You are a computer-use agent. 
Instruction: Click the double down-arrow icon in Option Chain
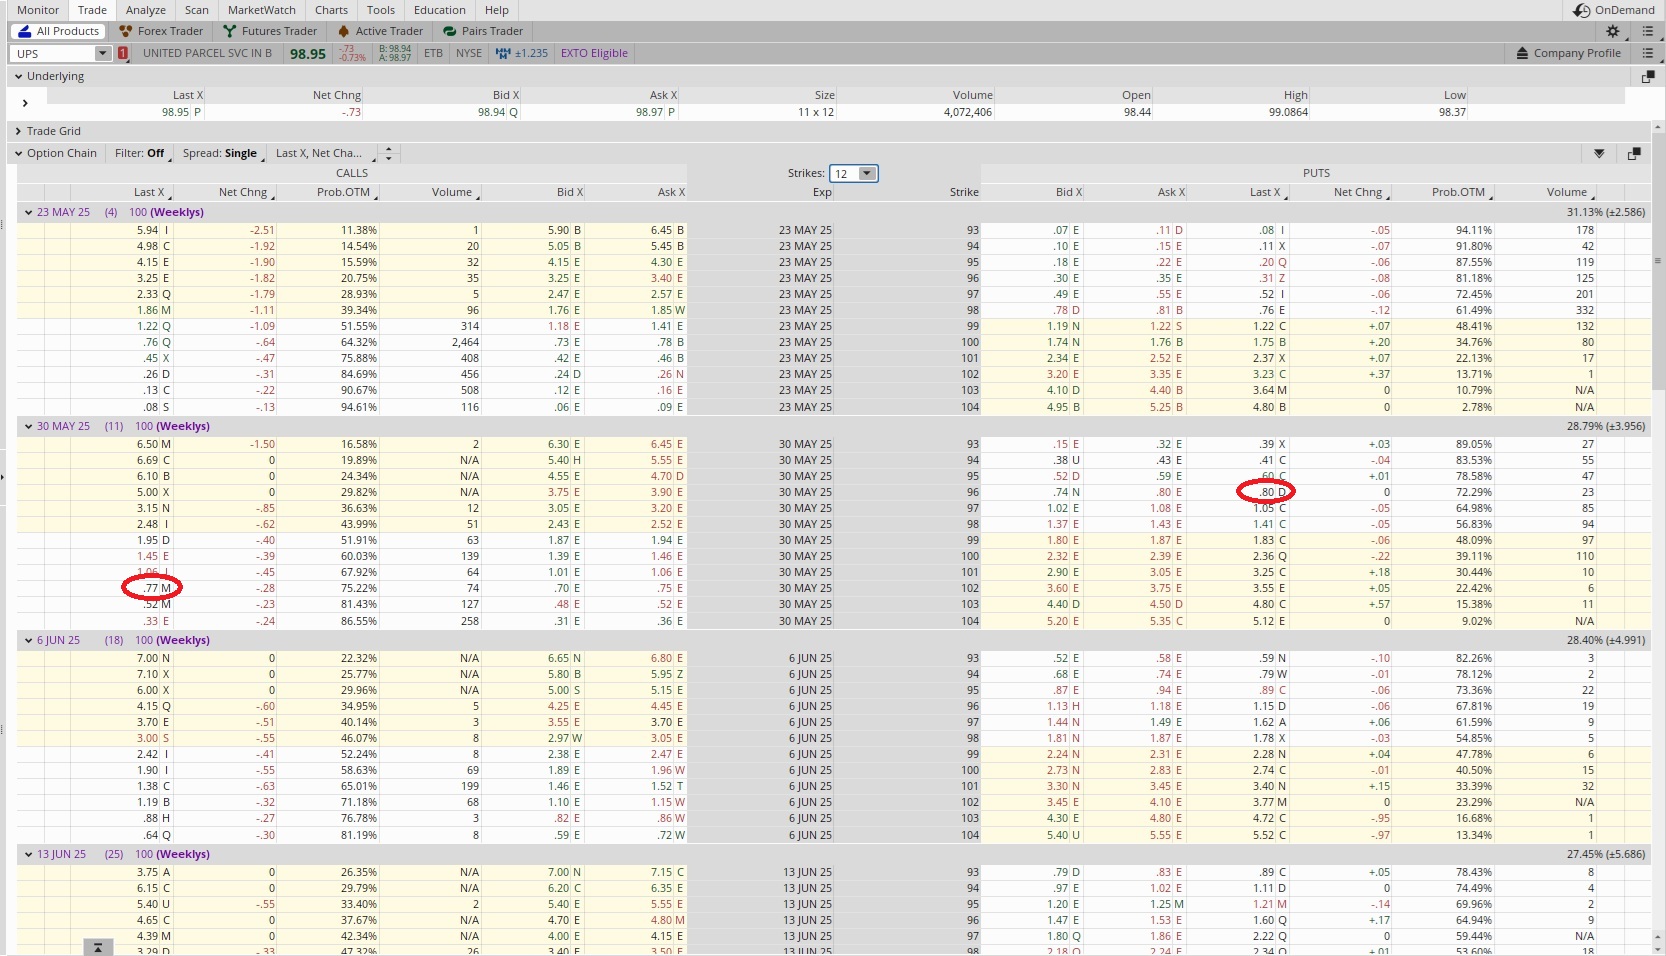[1599, 153]
